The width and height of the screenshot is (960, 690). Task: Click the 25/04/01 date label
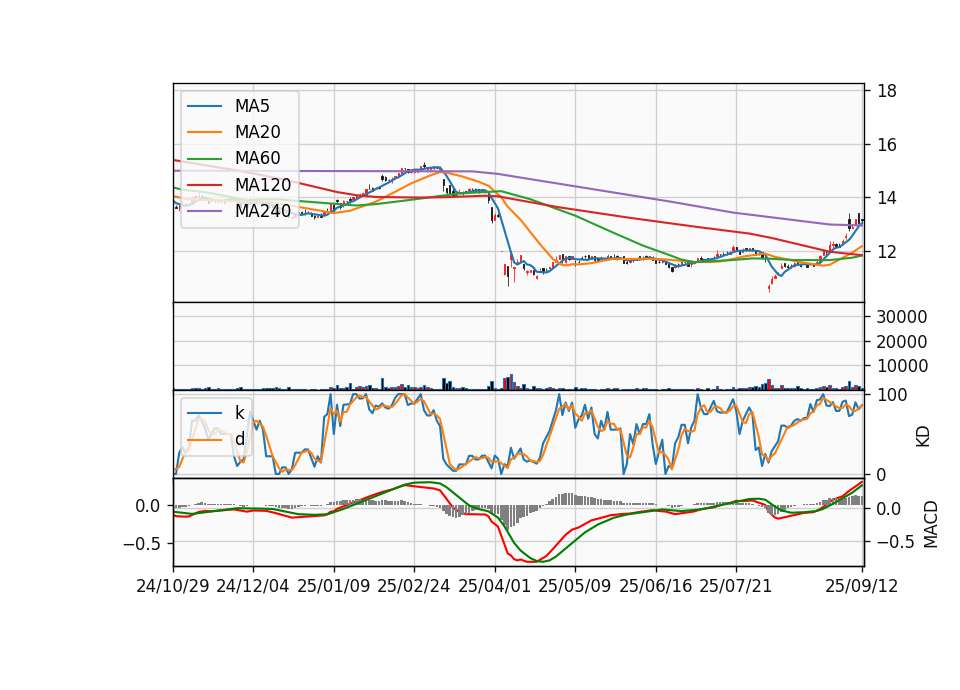494,586
